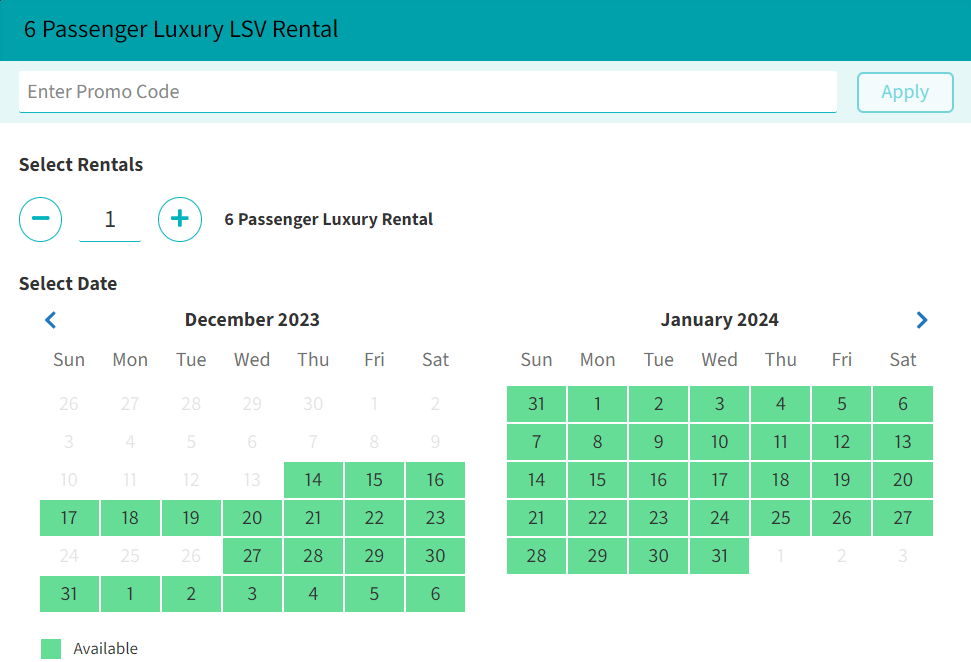Click the rental quantity number field
The width and height of the screenshot is (971, 662).
pos(110,219)
